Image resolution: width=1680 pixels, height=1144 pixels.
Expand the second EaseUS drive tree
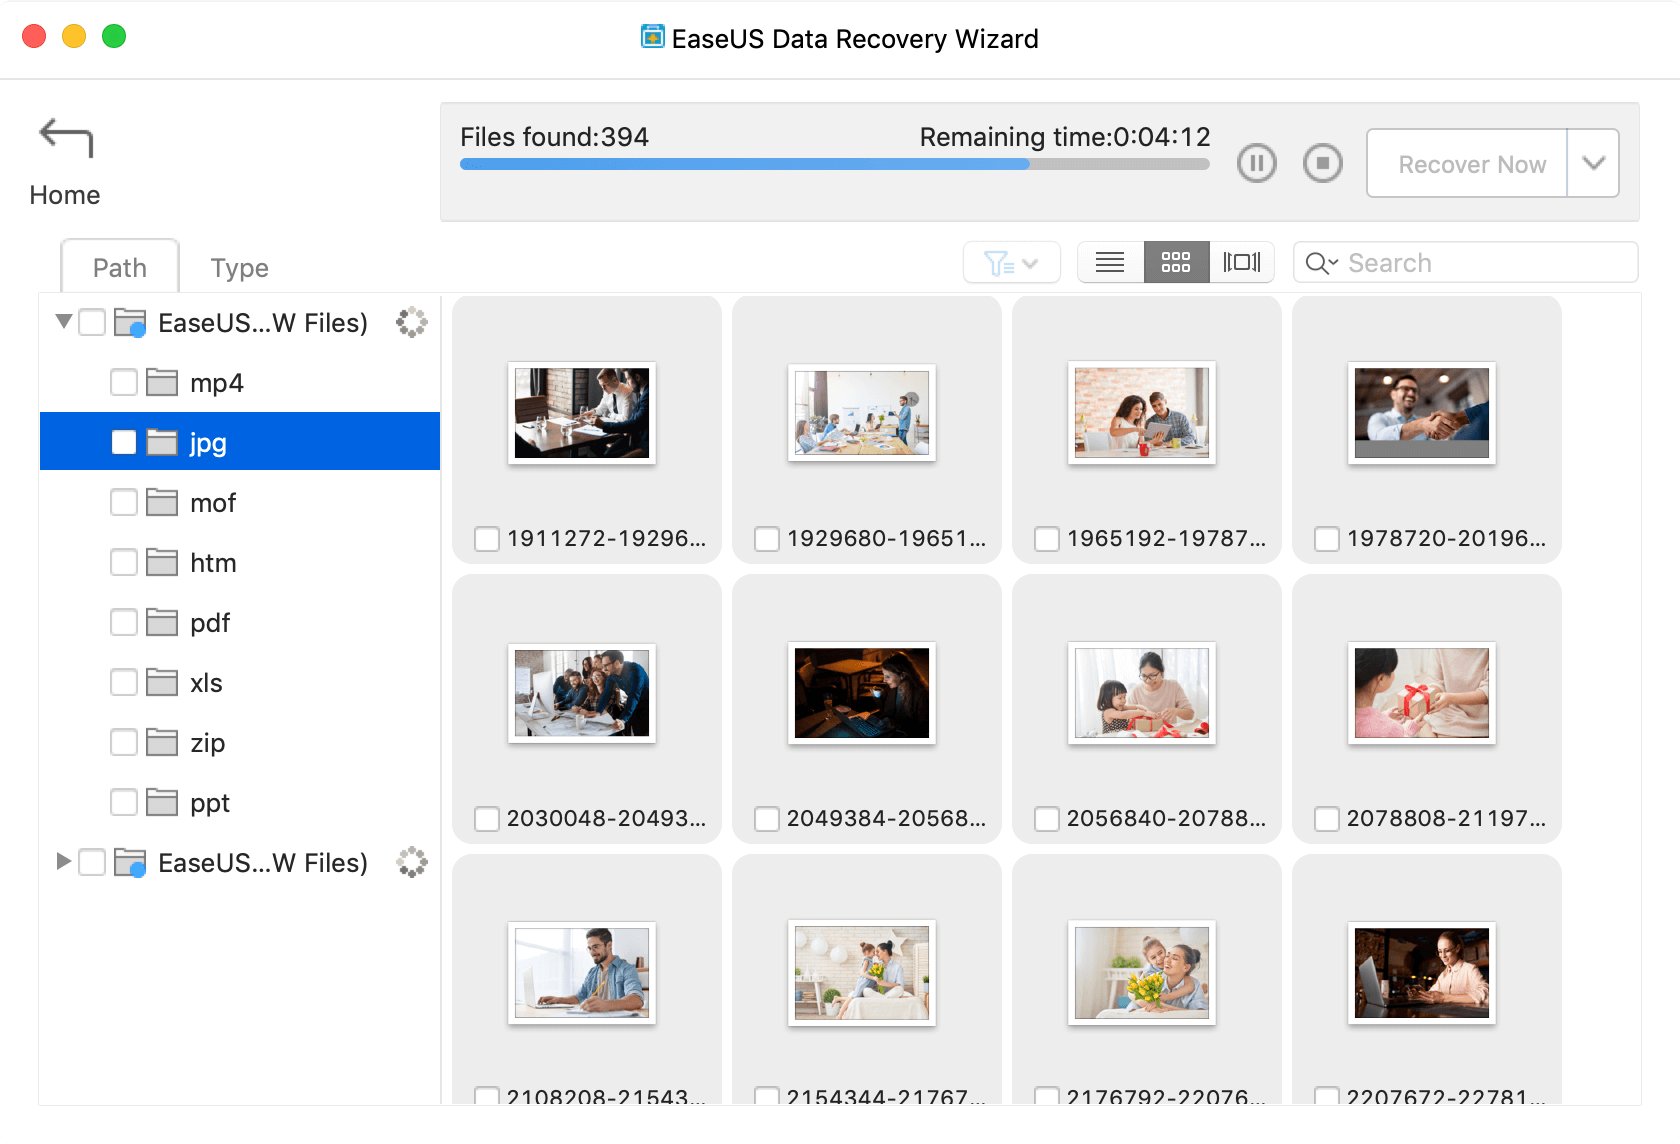(x=63, y=862)
